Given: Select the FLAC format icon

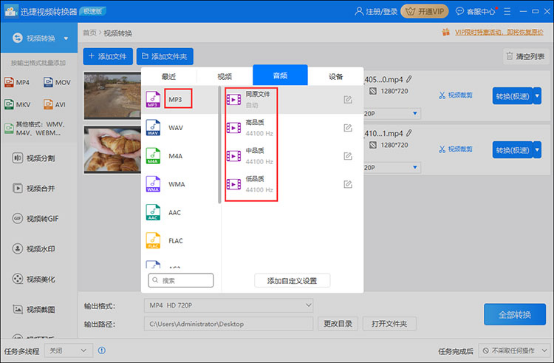Looking at the screenshot, I should (x=153, y=241).
